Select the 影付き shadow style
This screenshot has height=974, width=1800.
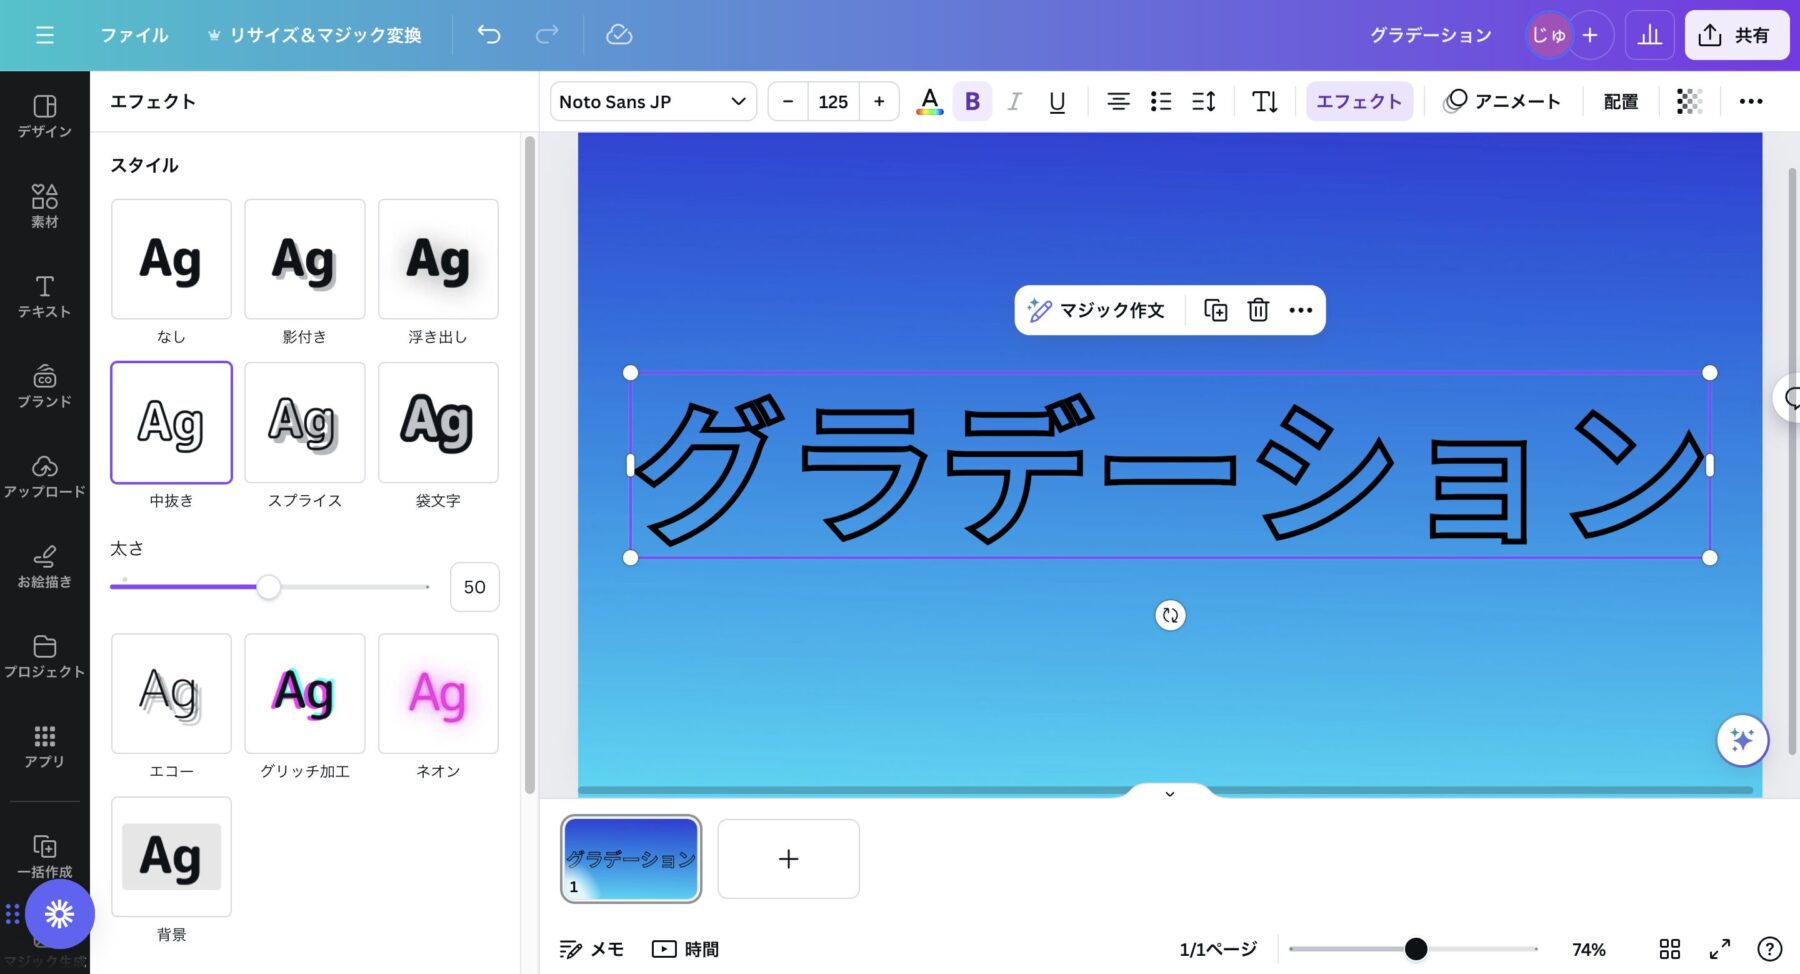point(305,259)
